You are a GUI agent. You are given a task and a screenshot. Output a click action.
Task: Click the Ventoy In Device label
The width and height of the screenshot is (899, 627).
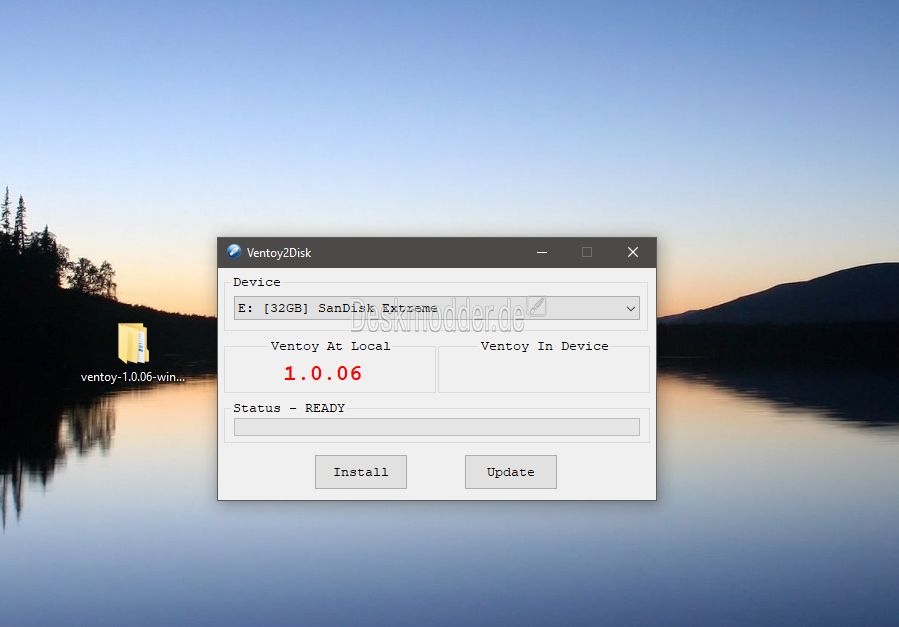(544, 346)
